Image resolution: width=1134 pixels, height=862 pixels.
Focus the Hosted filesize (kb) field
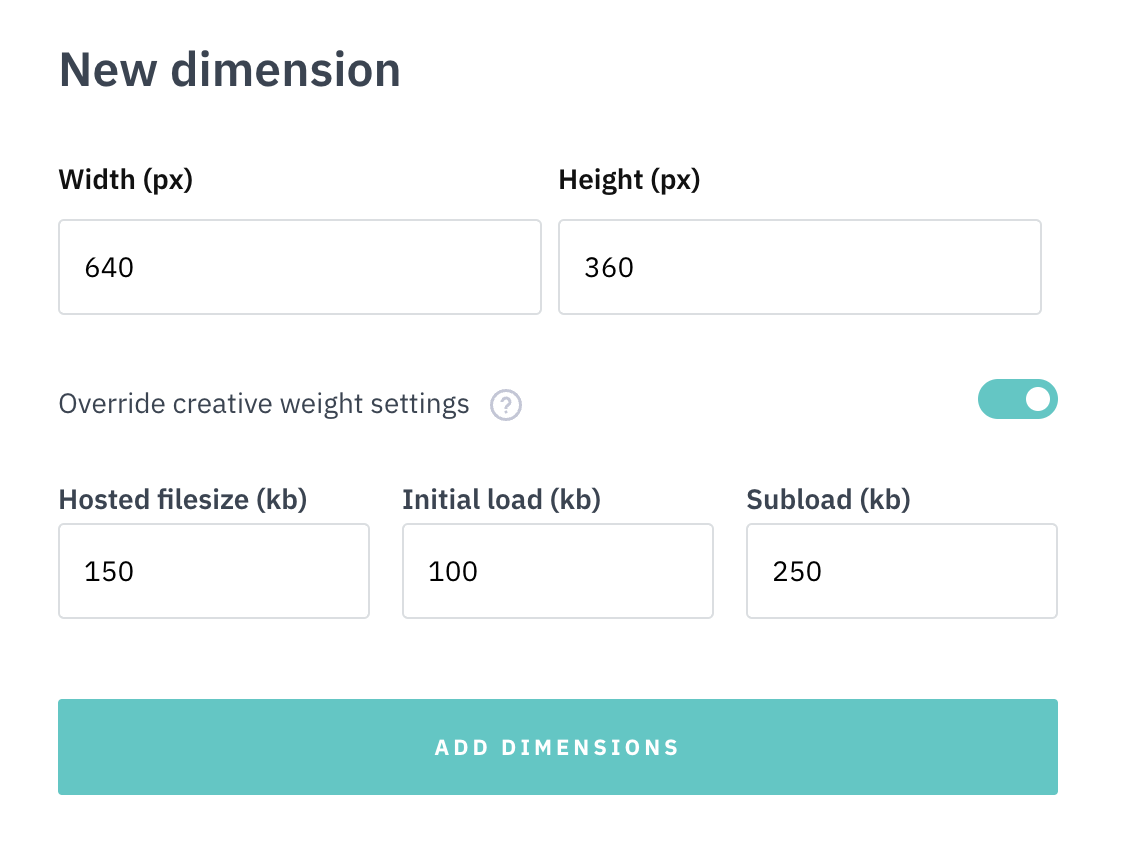tap(213, 571)
